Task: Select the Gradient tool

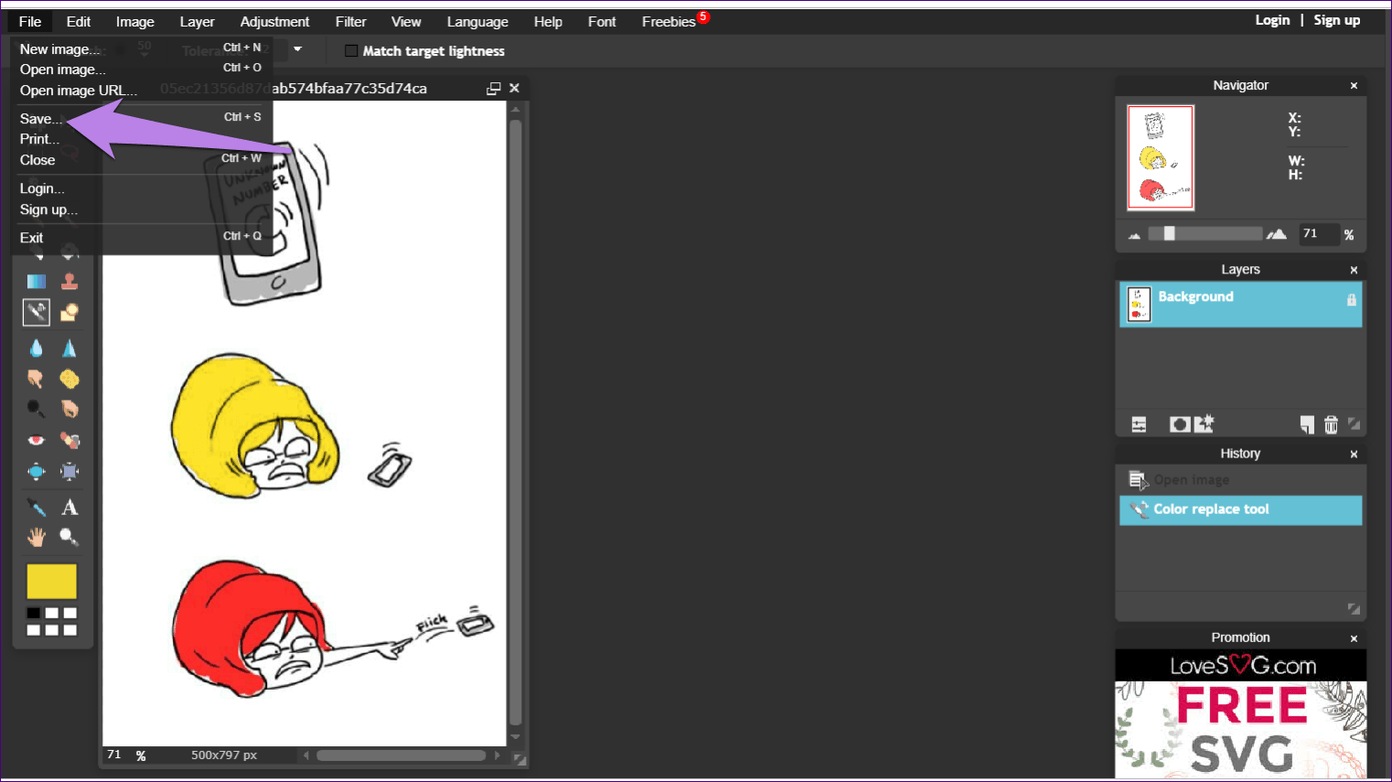Action: pos(36,282)
